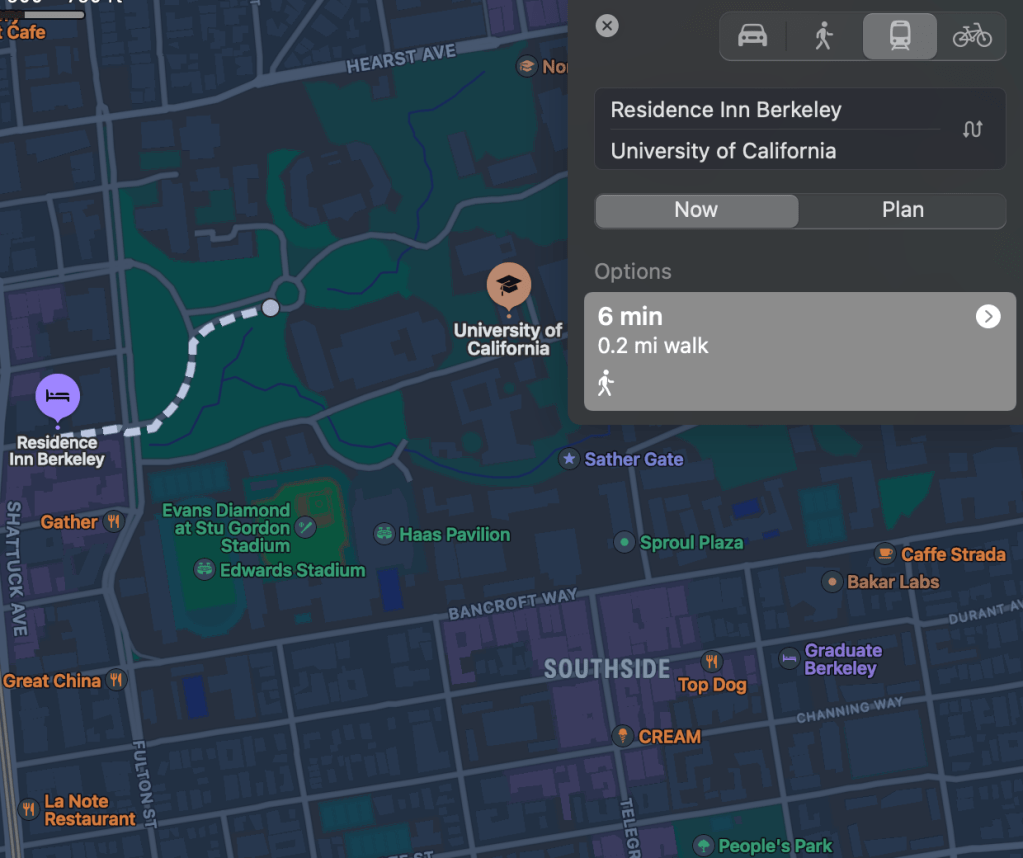
Task: Select the Now departure option
Action: coord(696,210)
